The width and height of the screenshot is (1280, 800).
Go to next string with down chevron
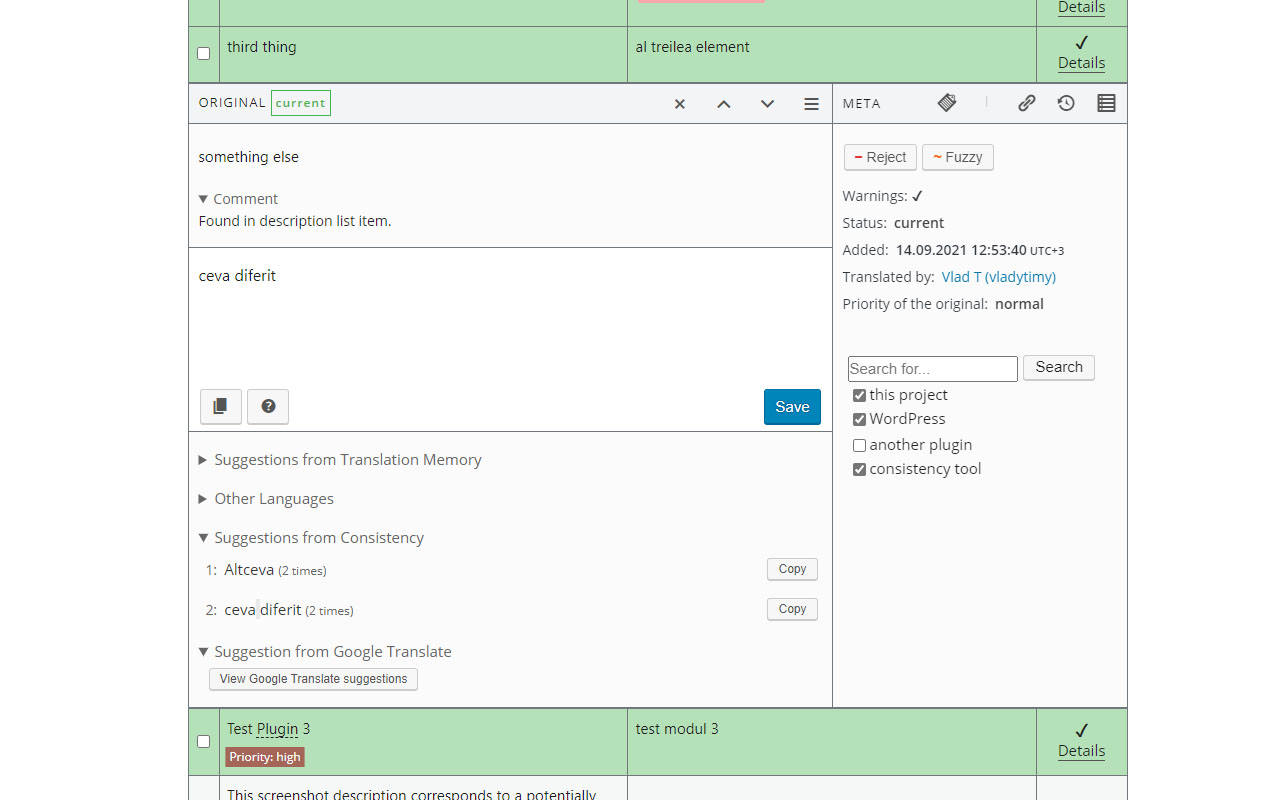[x=767, y=104]
